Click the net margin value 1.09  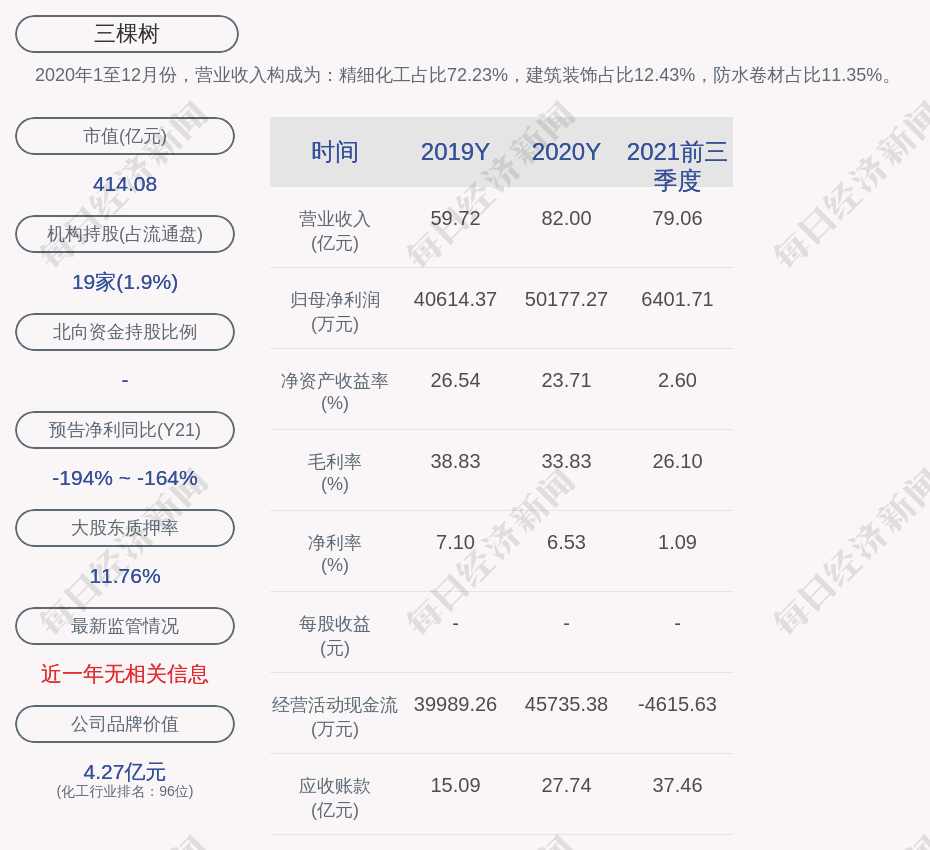[x=677, y=542]
